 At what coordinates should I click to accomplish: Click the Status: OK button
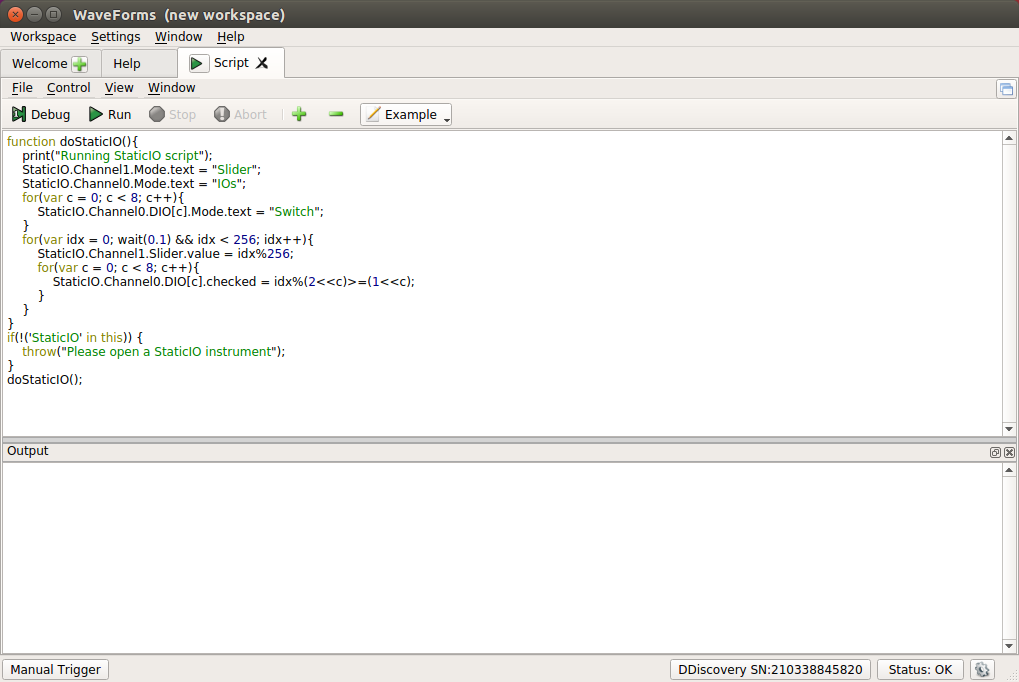(920, 670)
